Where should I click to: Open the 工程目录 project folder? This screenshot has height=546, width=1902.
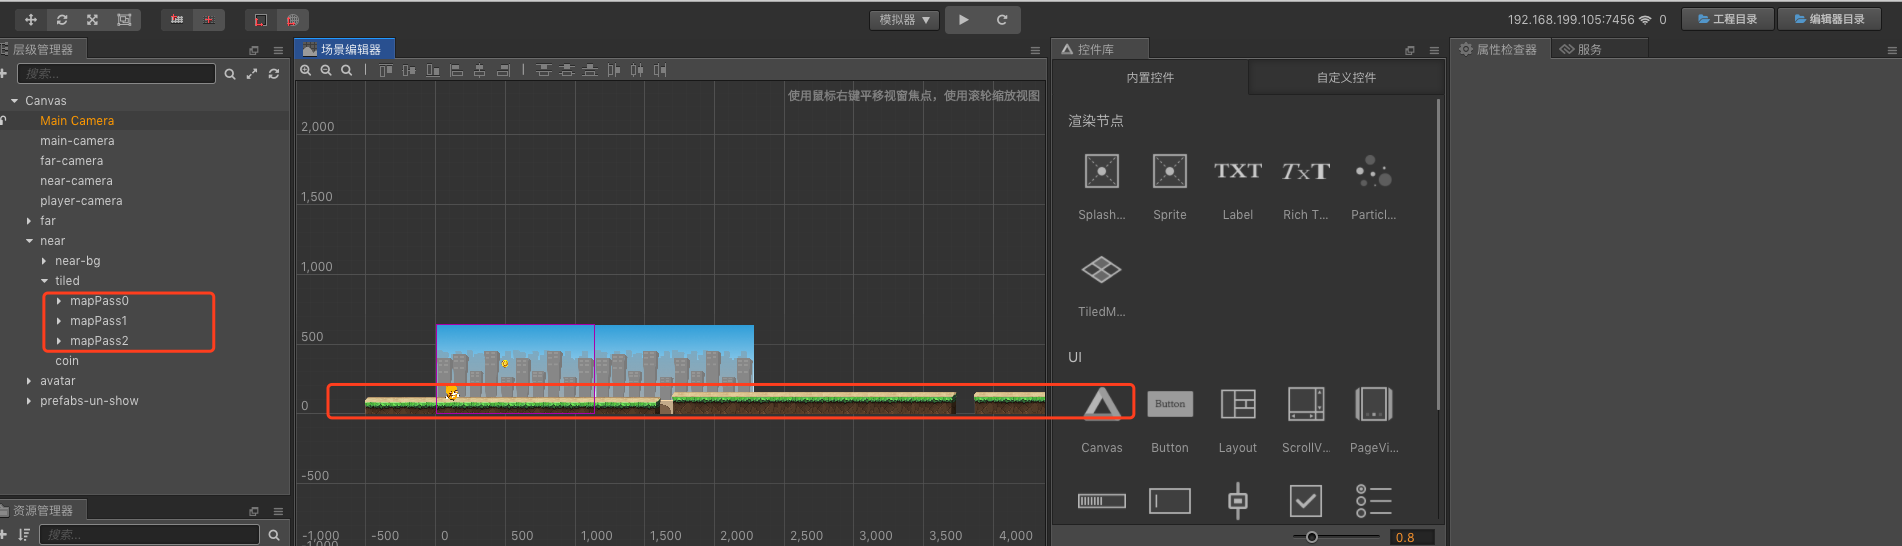tap(1728, 19)
